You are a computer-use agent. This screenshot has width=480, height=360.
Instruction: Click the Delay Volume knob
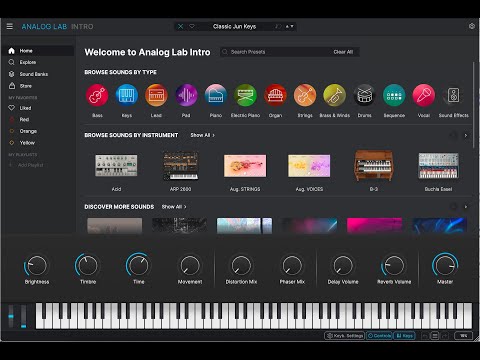pos(343,266)
